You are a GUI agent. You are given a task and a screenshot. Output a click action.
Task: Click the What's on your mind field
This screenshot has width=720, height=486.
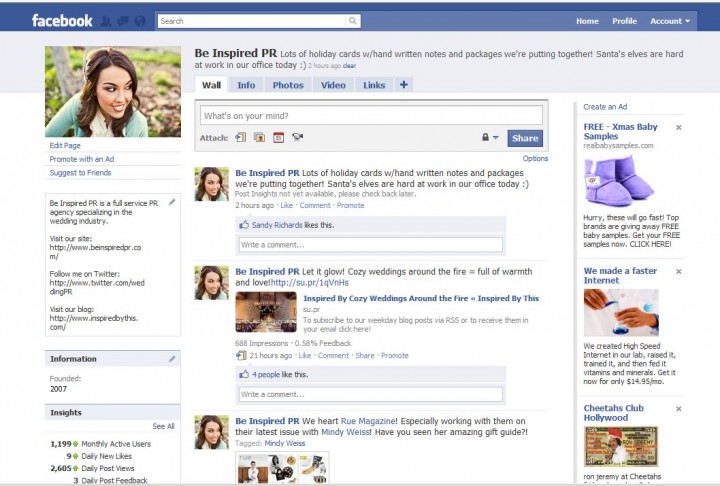tap(371, 116)
